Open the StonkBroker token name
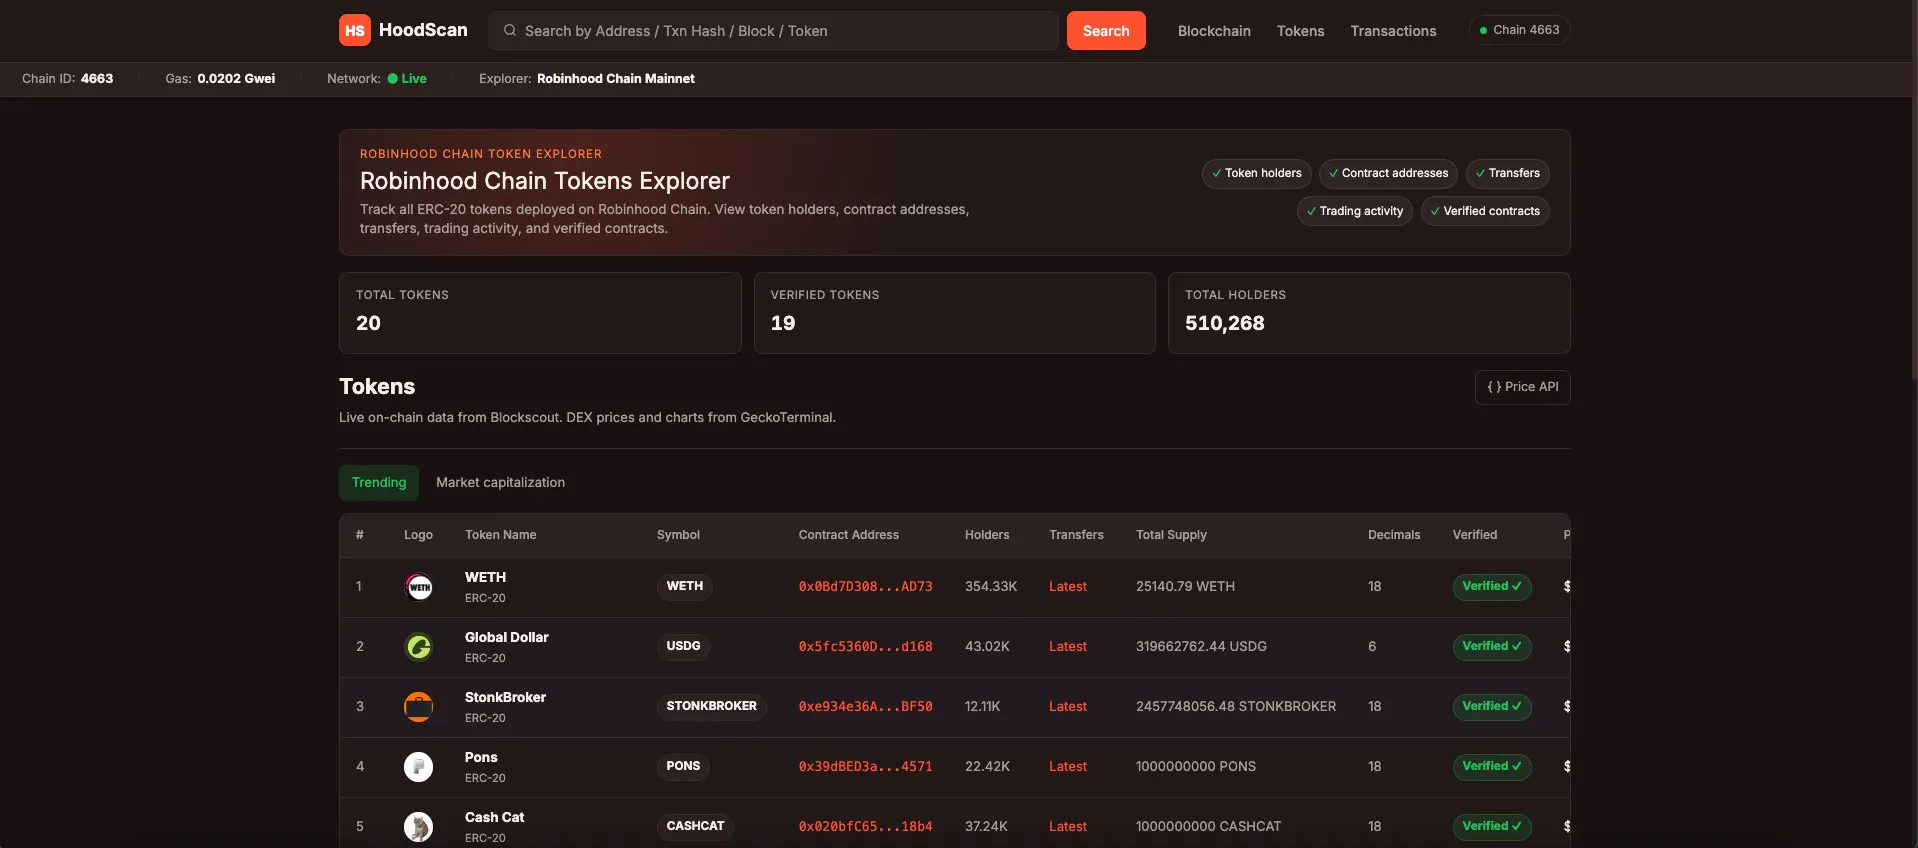Viewport: 1918px width, 848px height. 505,697
